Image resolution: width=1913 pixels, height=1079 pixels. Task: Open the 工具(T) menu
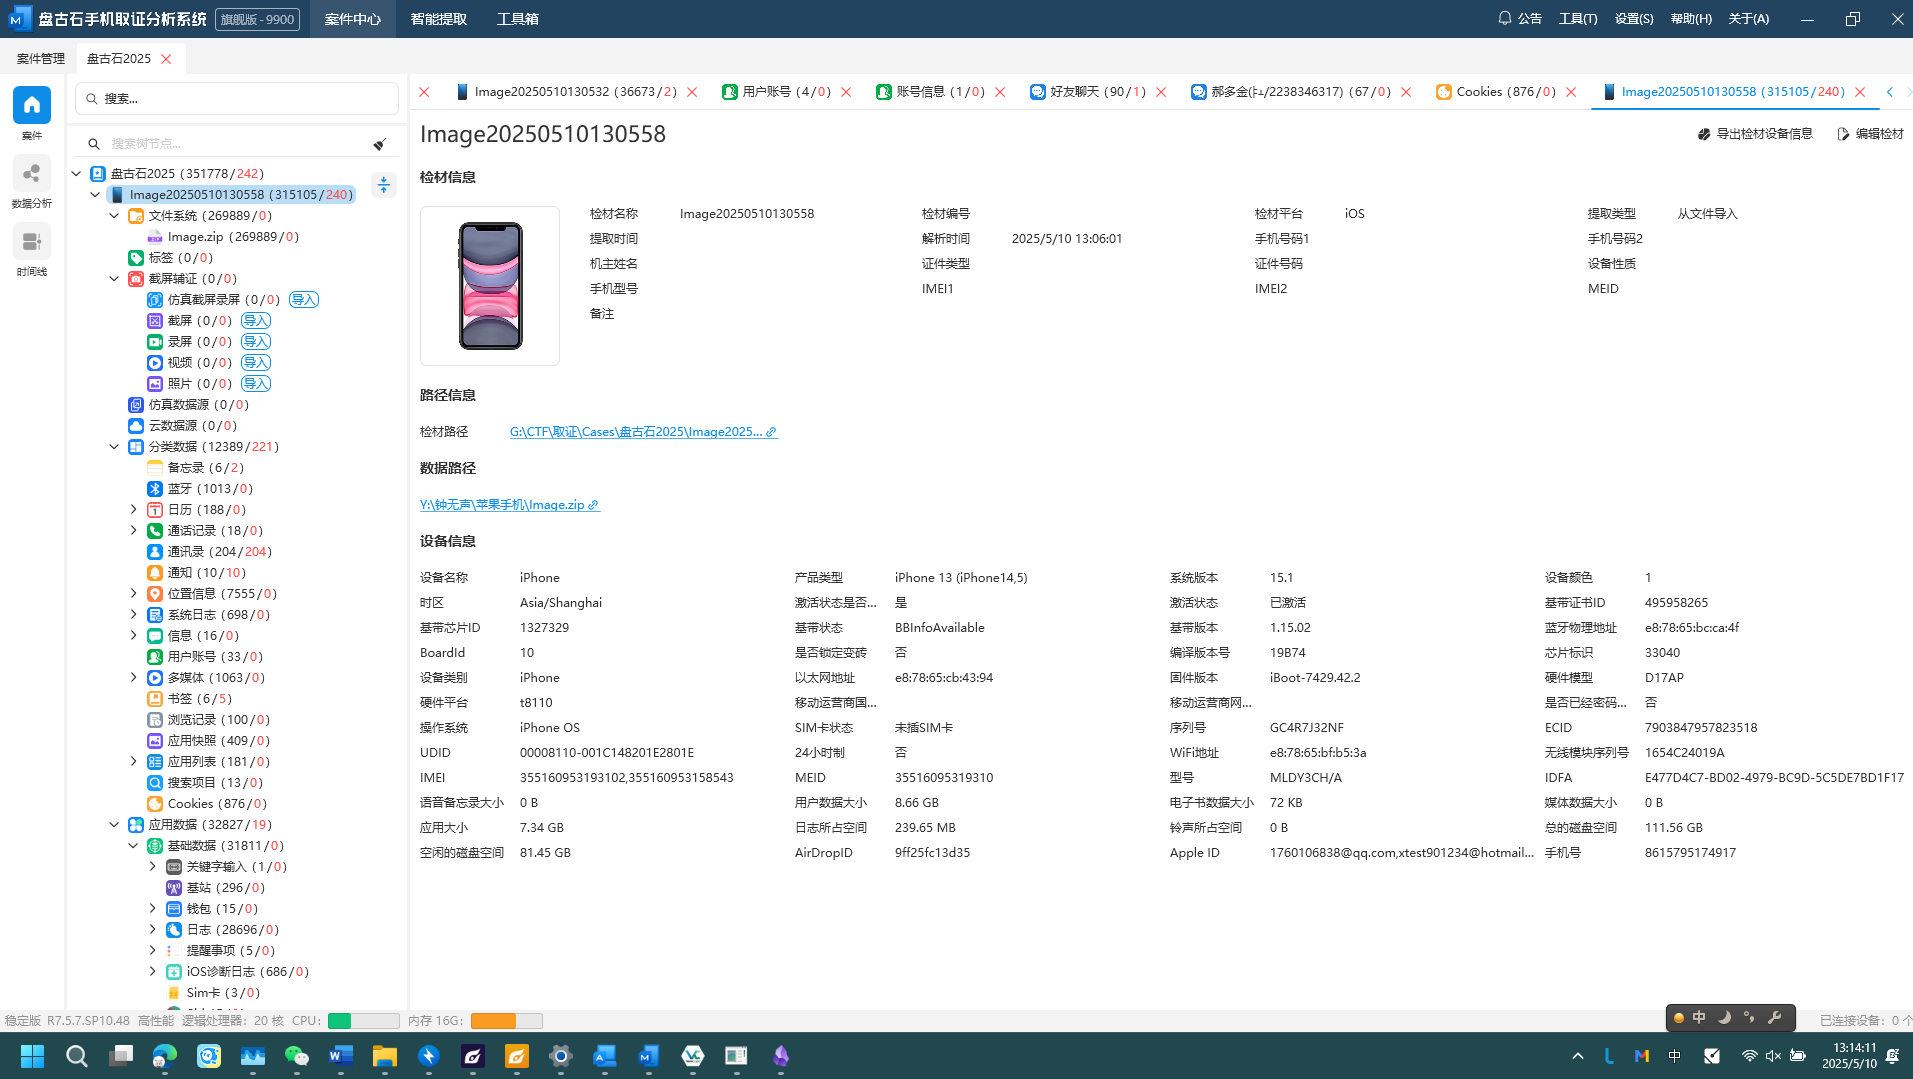coord(1578,19)
